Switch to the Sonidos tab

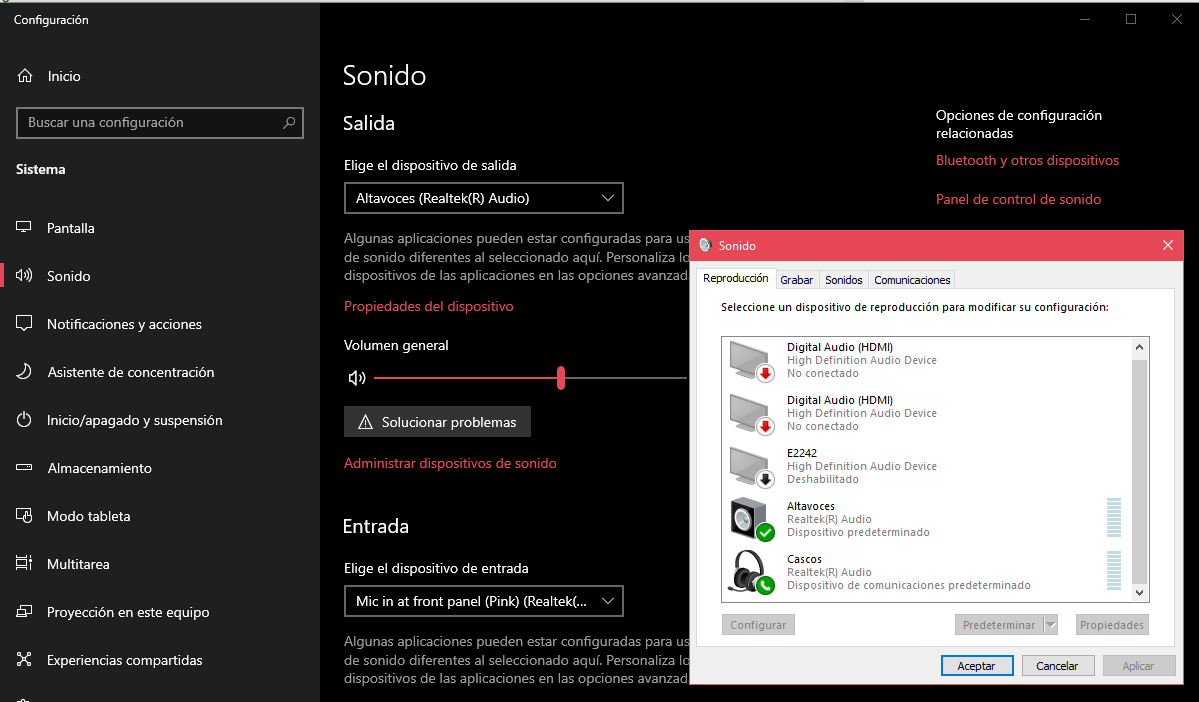click(843, 280)
